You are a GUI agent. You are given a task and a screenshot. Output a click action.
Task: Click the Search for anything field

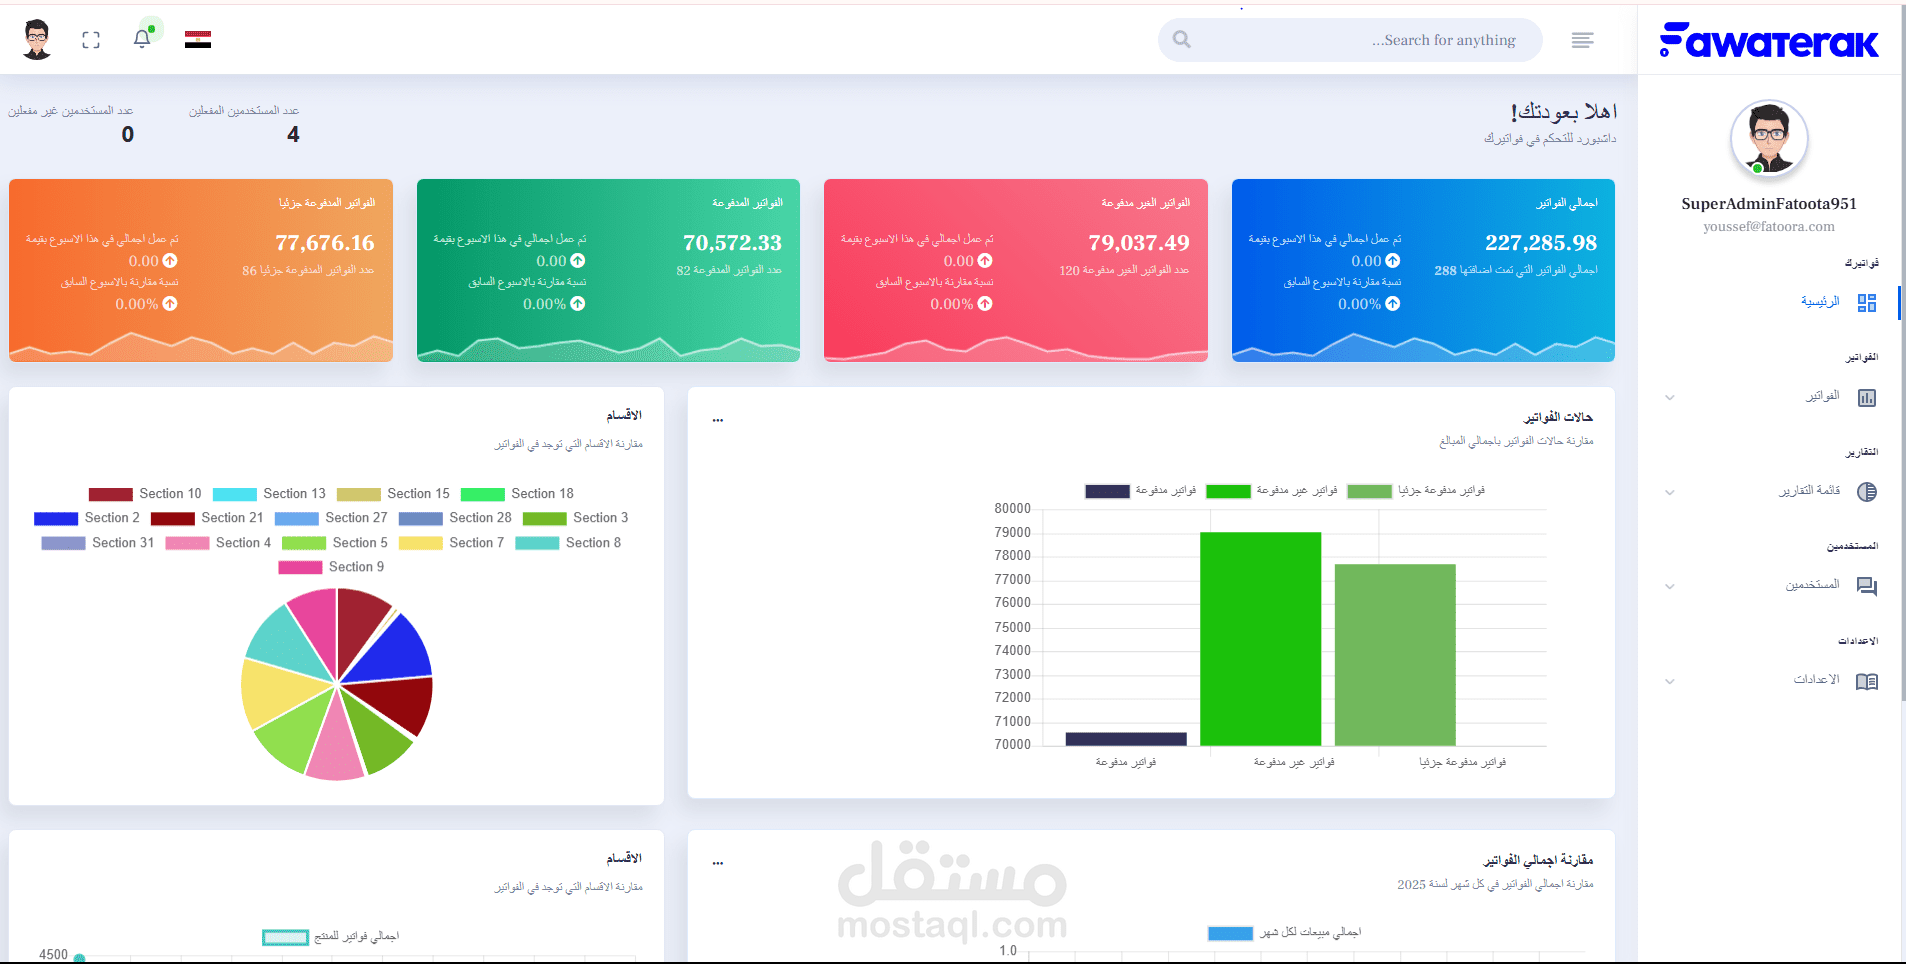[x=1350, y=40]
